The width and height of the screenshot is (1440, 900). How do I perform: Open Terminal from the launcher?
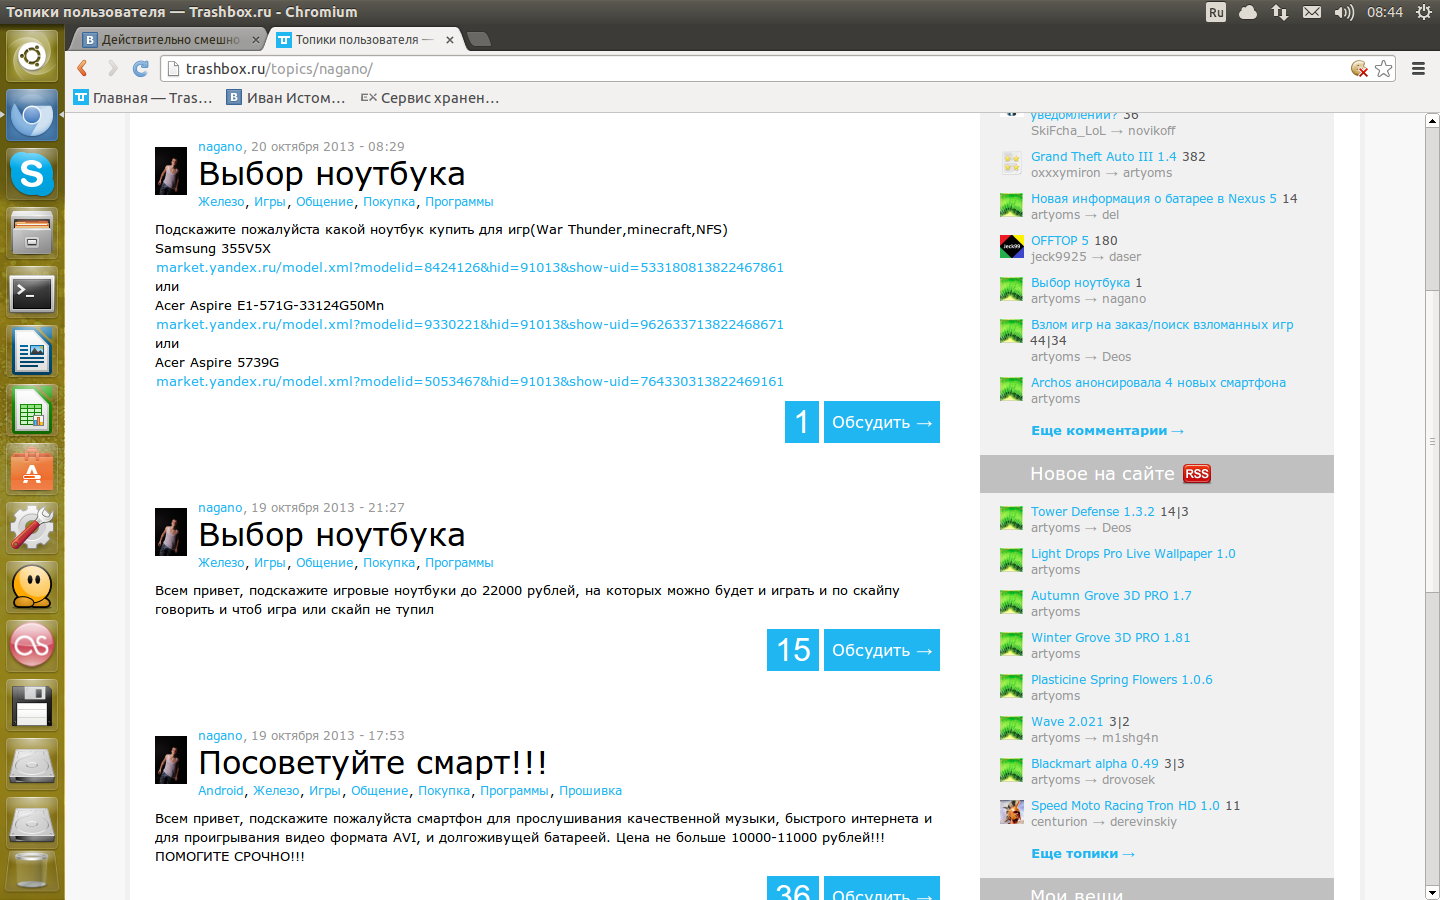32,293
